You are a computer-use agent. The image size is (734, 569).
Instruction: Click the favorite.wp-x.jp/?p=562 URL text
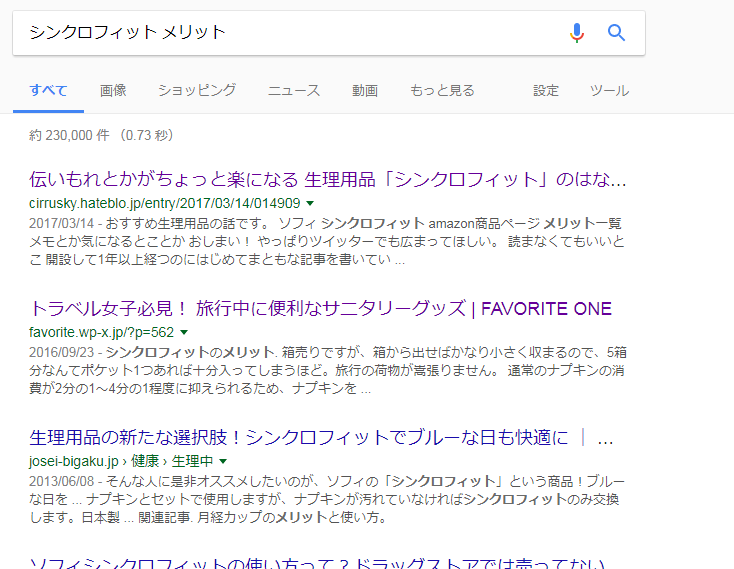click(101, 333)
